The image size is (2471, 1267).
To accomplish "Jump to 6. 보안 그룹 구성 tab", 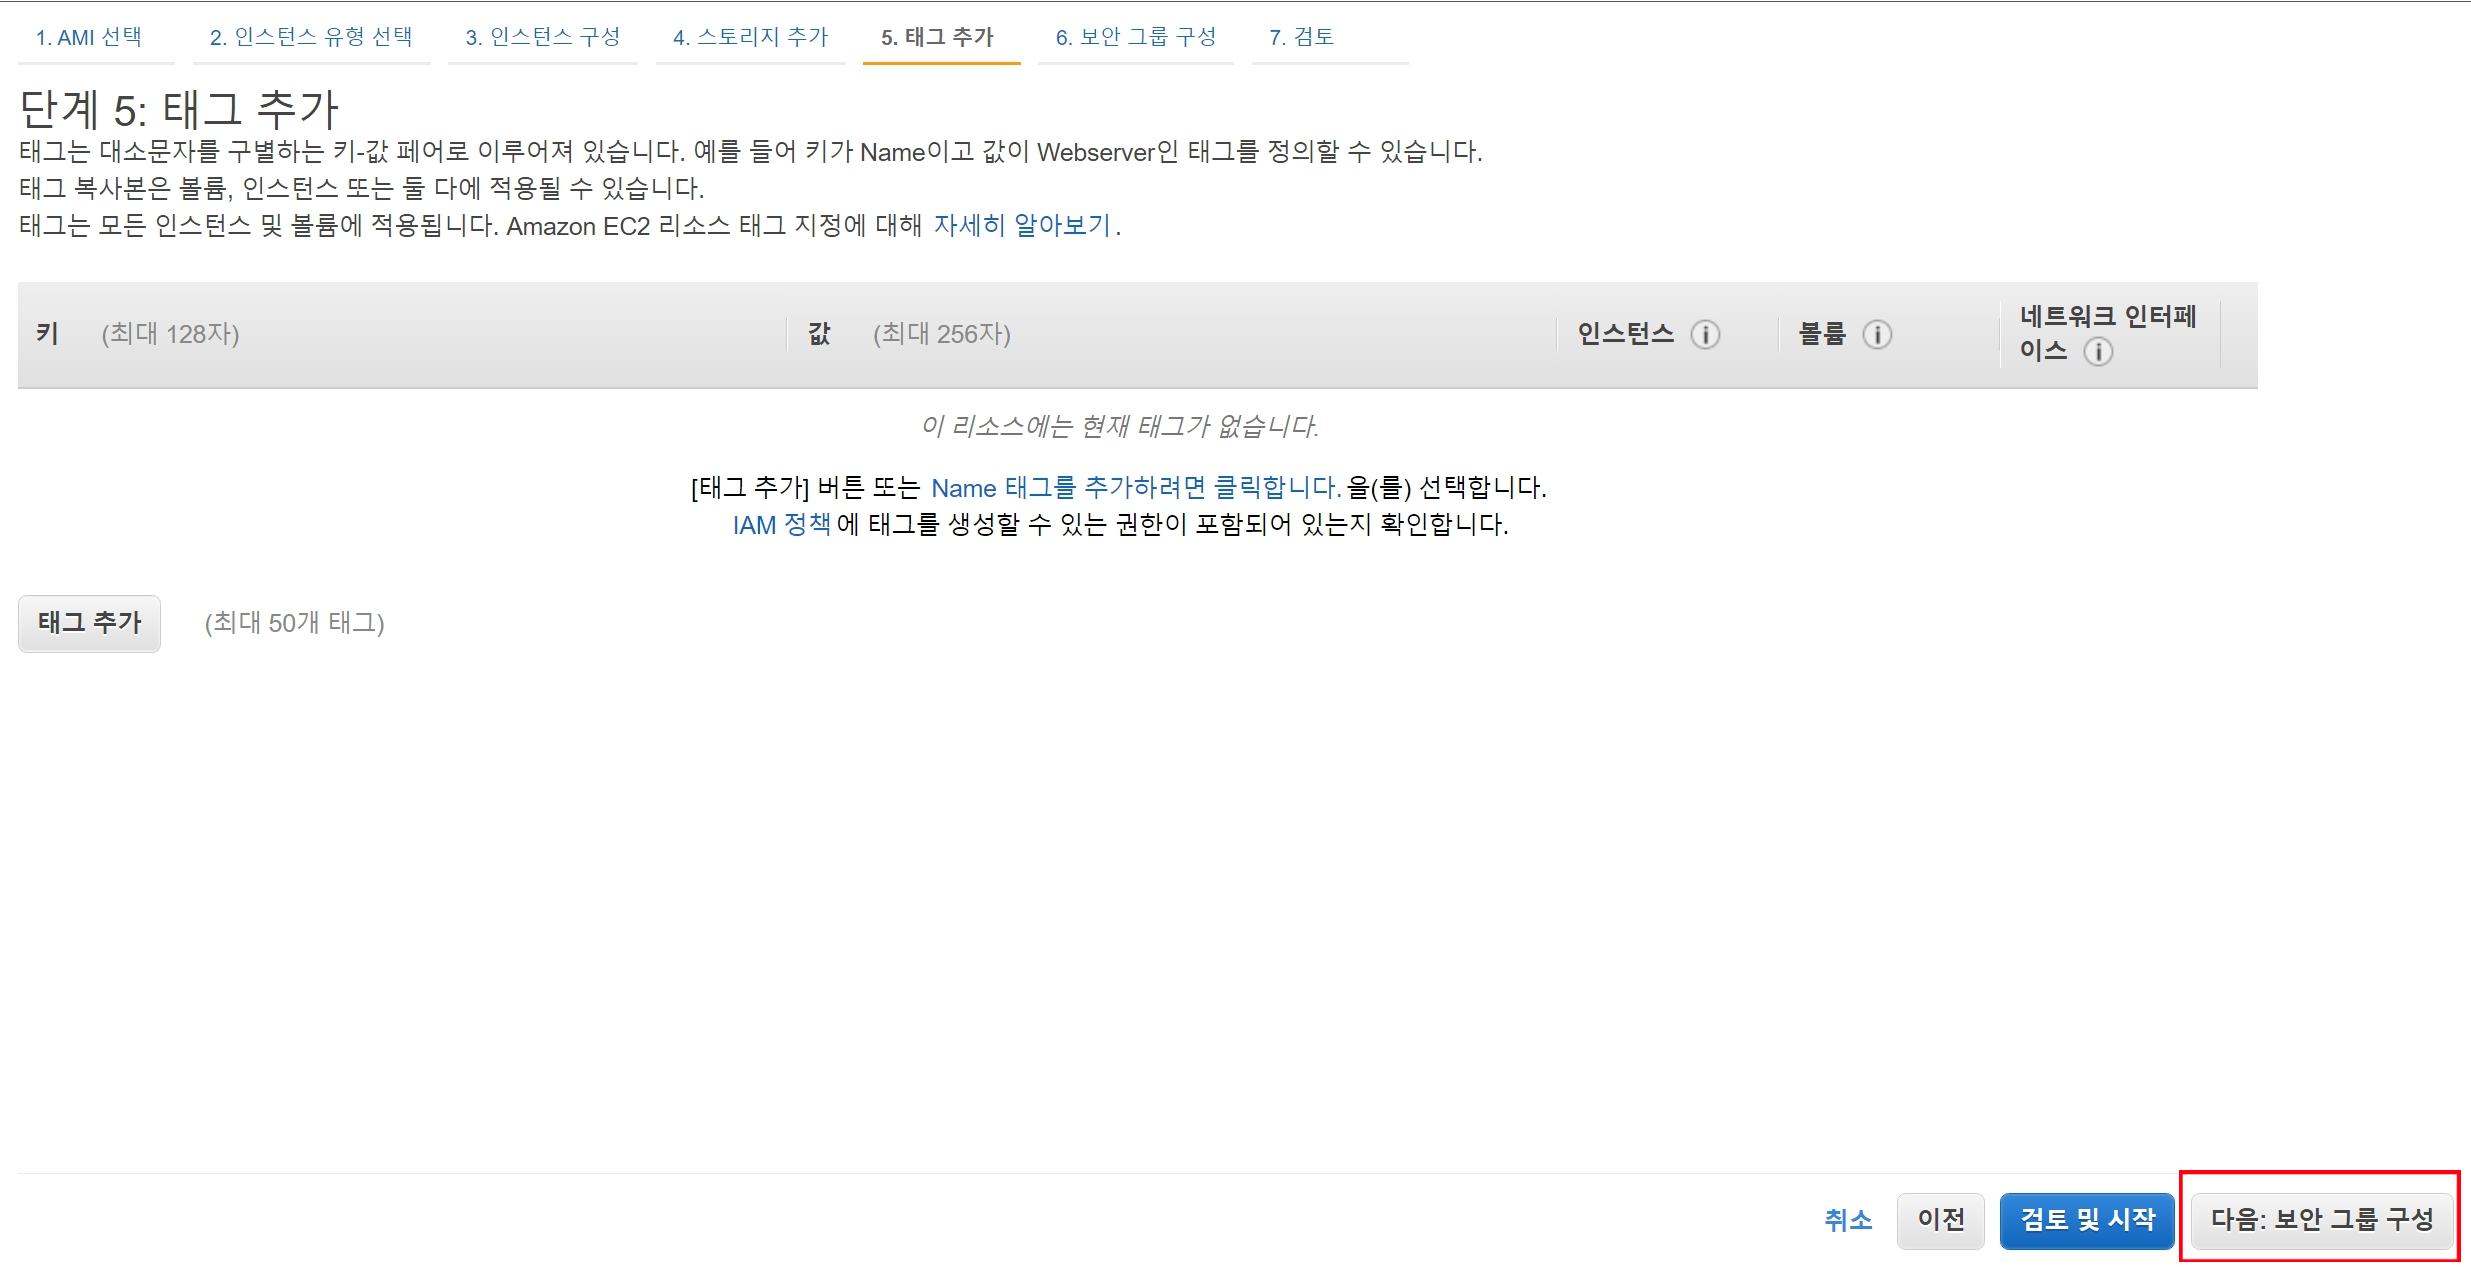I will click(x=1135, y=37).
